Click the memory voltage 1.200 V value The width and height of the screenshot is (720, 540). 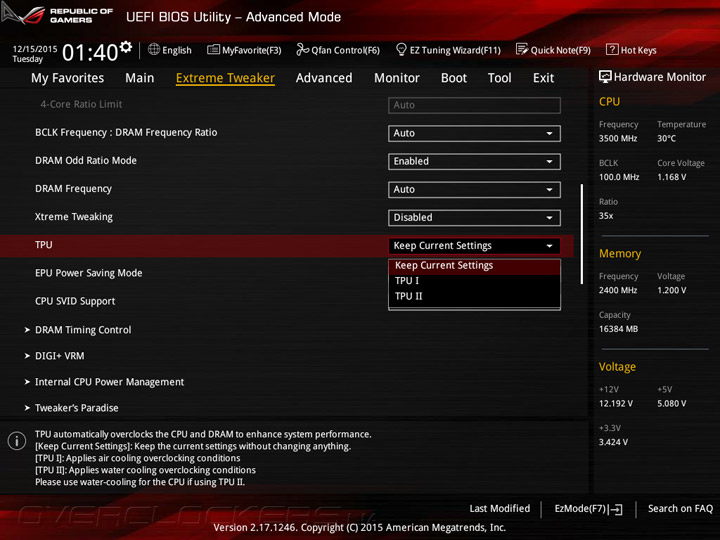click(x=671, y=291)
